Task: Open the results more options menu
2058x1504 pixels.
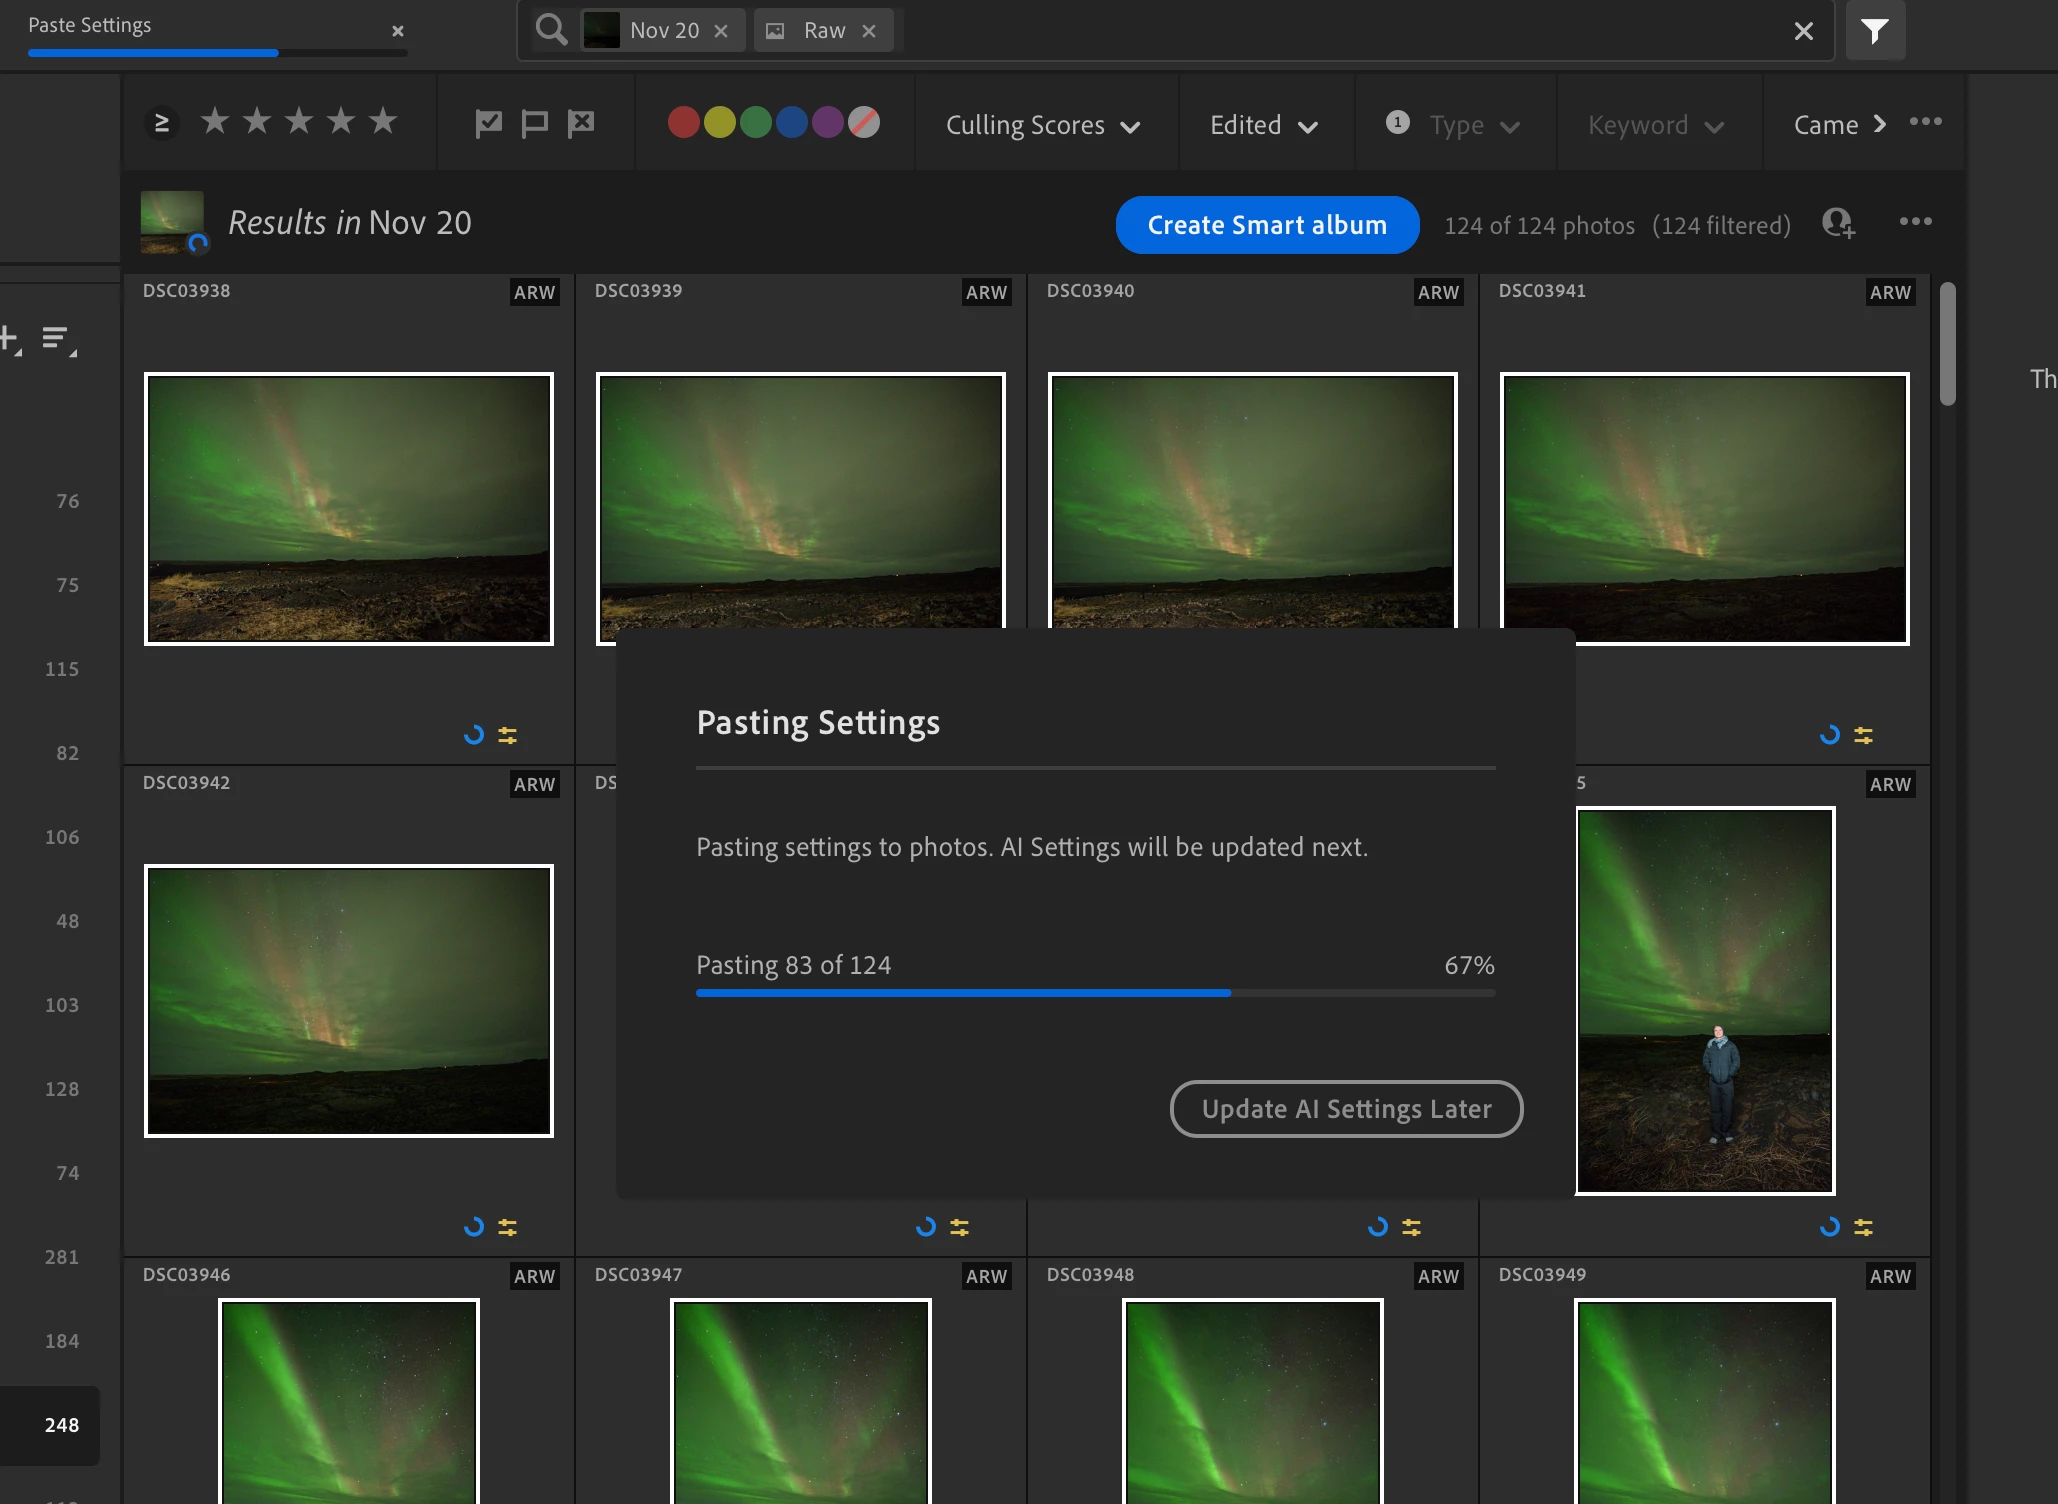Action: point(1916,221)
